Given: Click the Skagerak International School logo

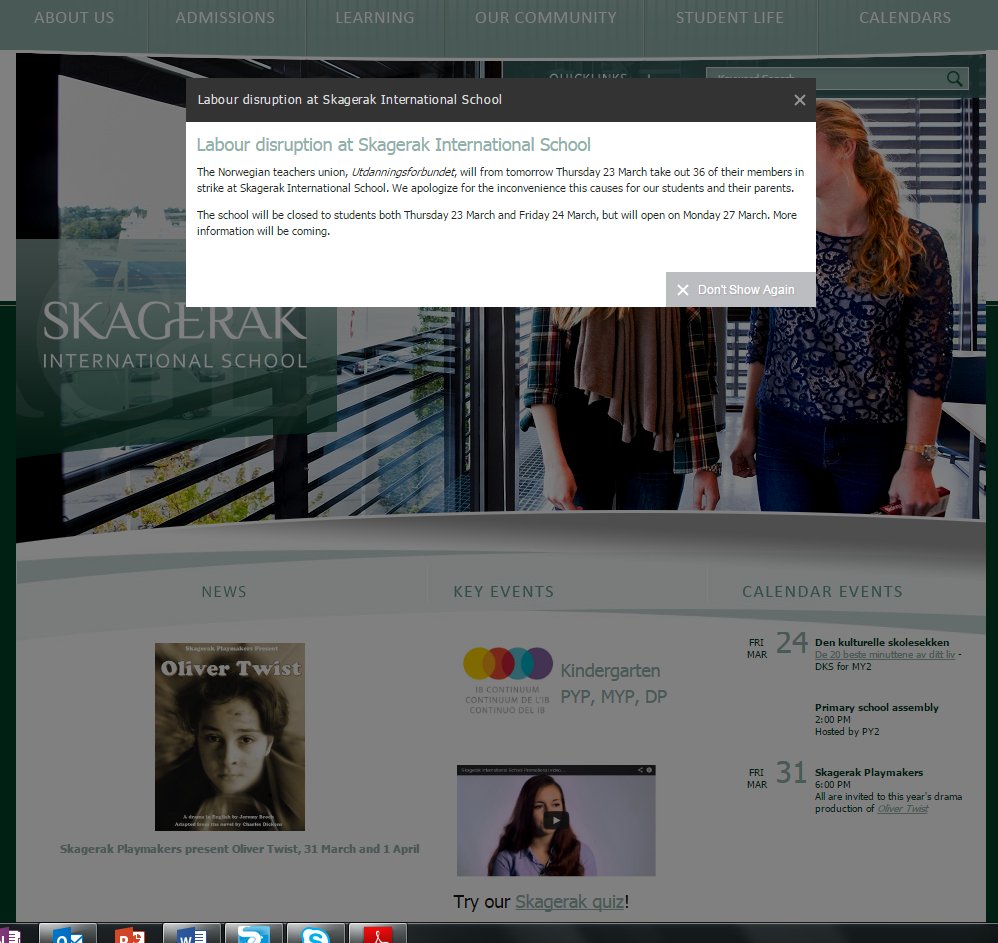Looking at the screenshot, I should 174,334.
